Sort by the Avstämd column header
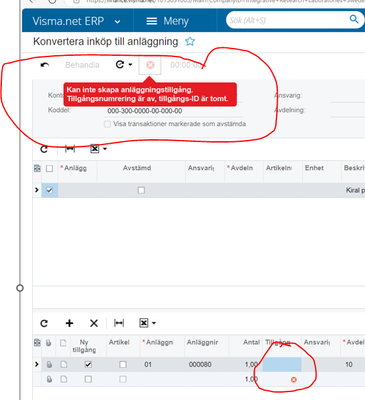This screenshot has height=400, width=365. coord(137,168)
